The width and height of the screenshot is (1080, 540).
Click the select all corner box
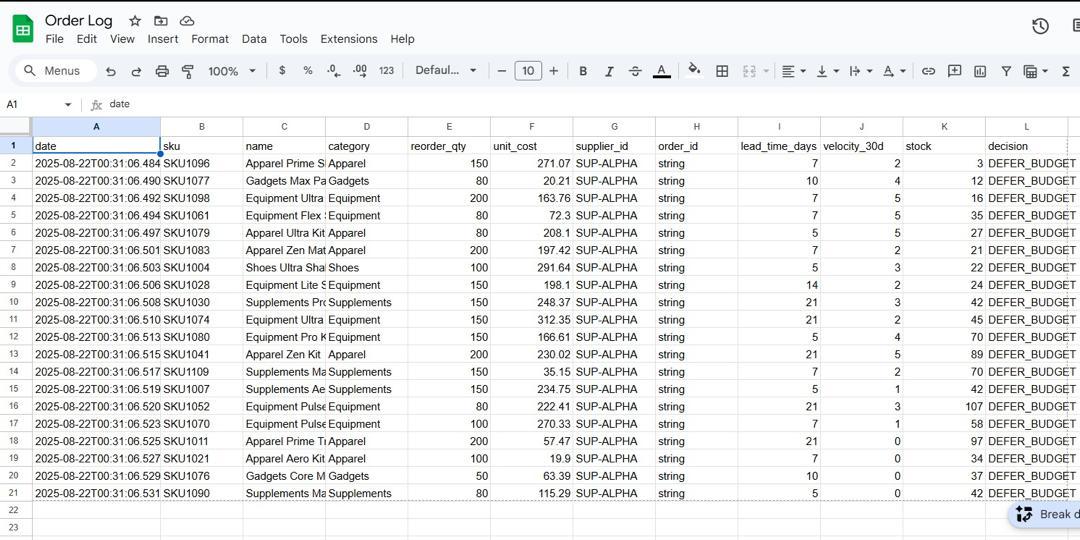tap(16, 127)
